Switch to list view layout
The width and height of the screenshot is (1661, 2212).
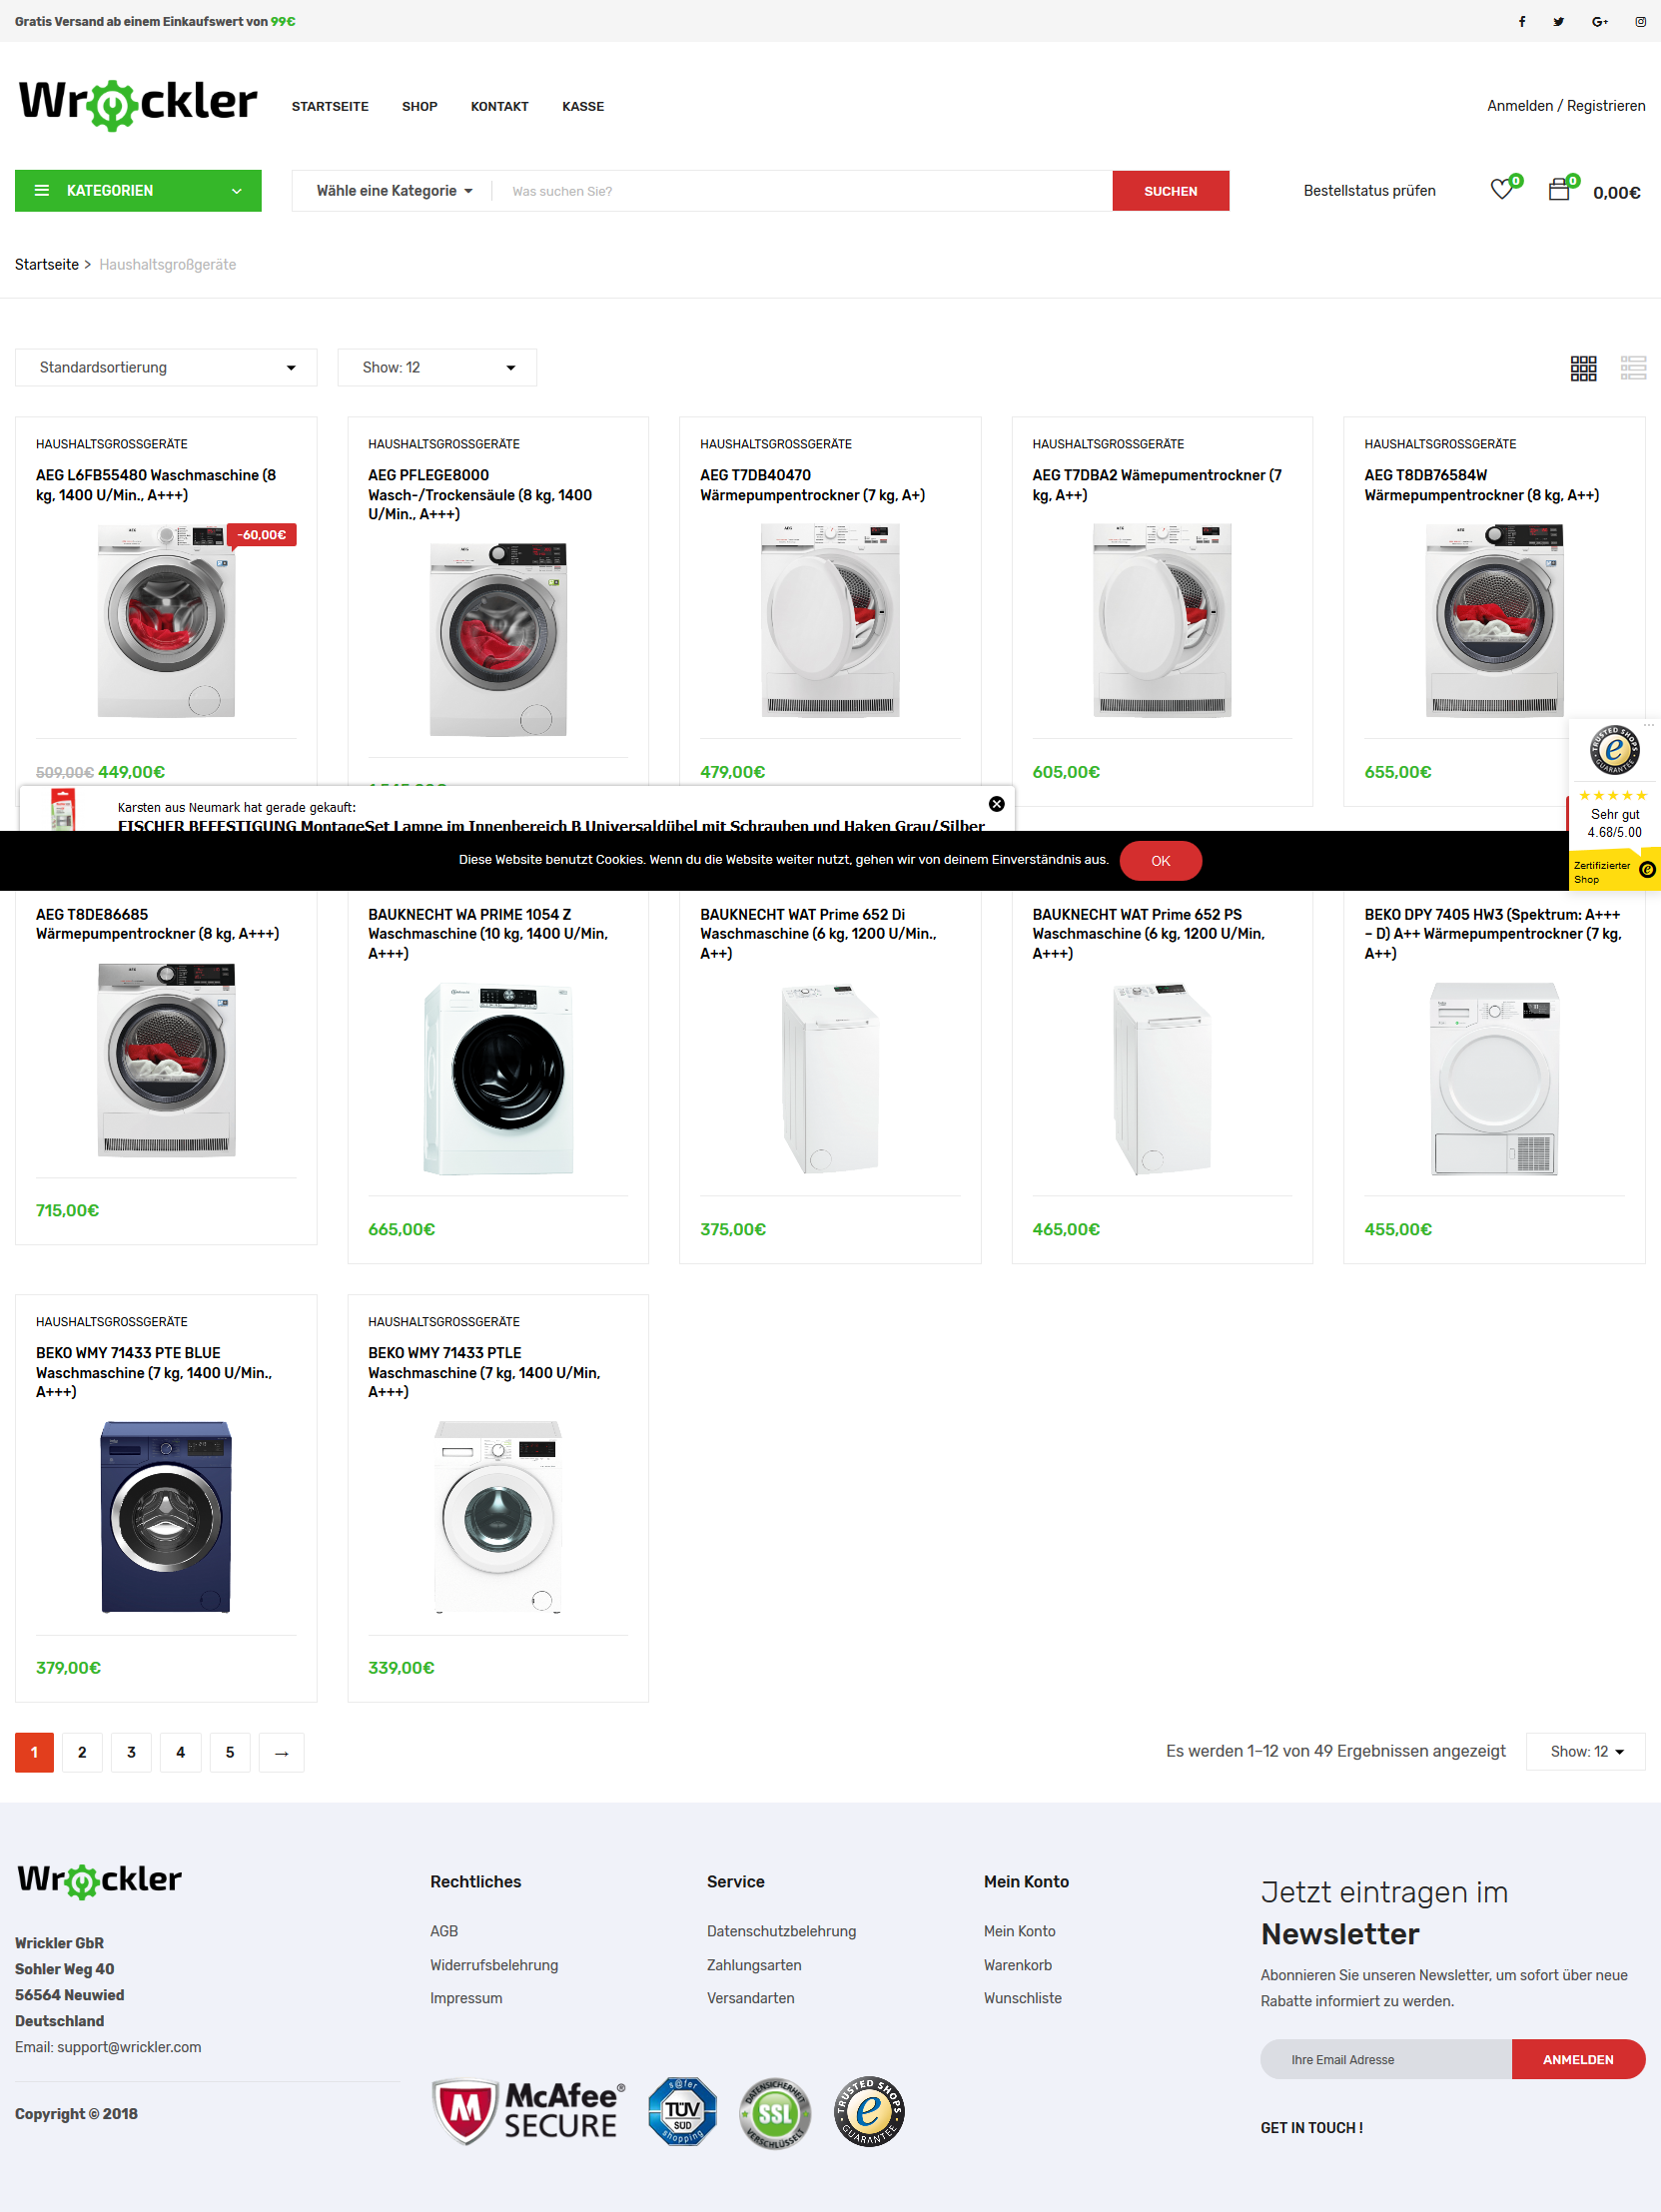pyautogui.click(x=1633, y=368)
